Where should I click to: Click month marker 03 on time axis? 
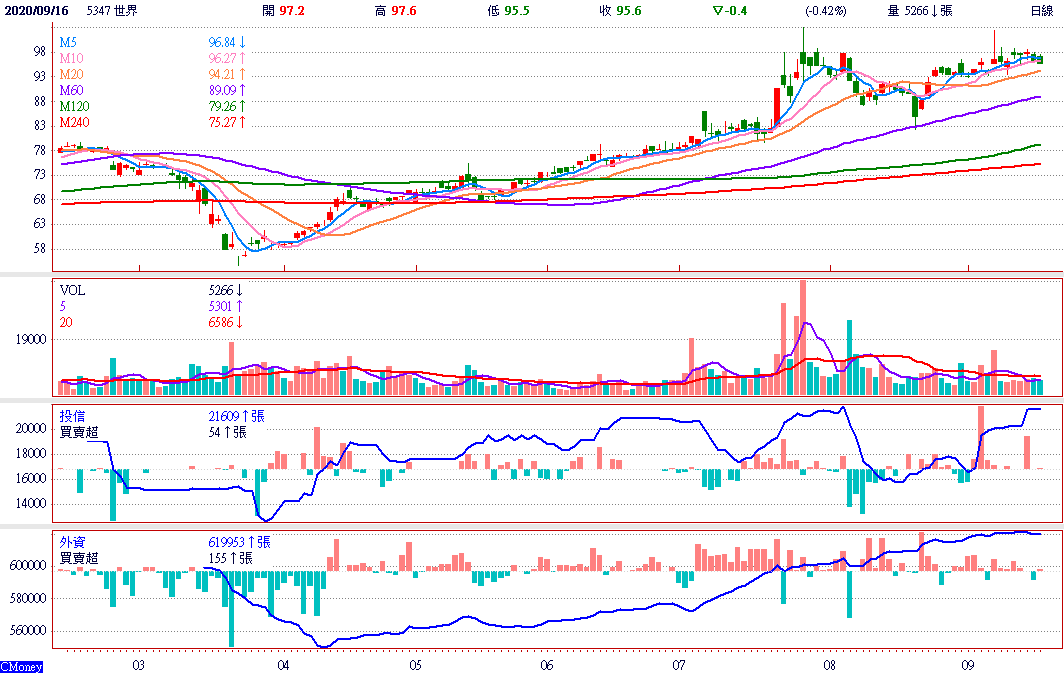138,665
